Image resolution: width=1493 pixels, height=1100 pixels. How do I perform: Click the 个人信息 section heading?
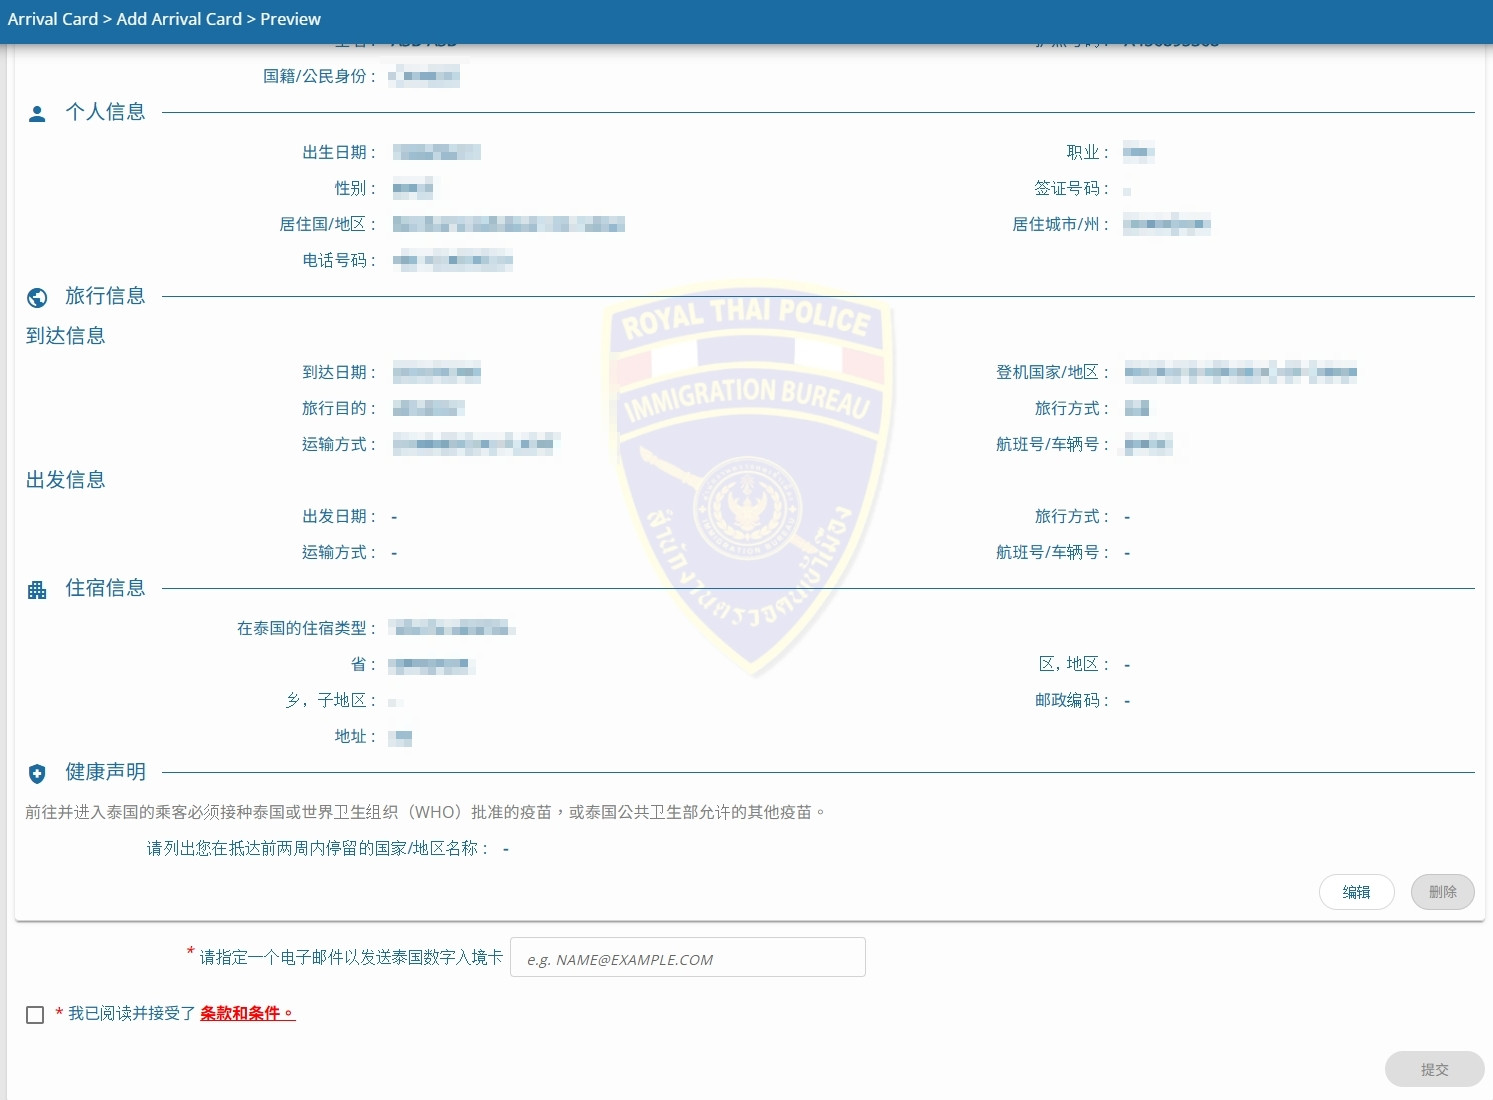pyautogui.click(x=105, y=112)
